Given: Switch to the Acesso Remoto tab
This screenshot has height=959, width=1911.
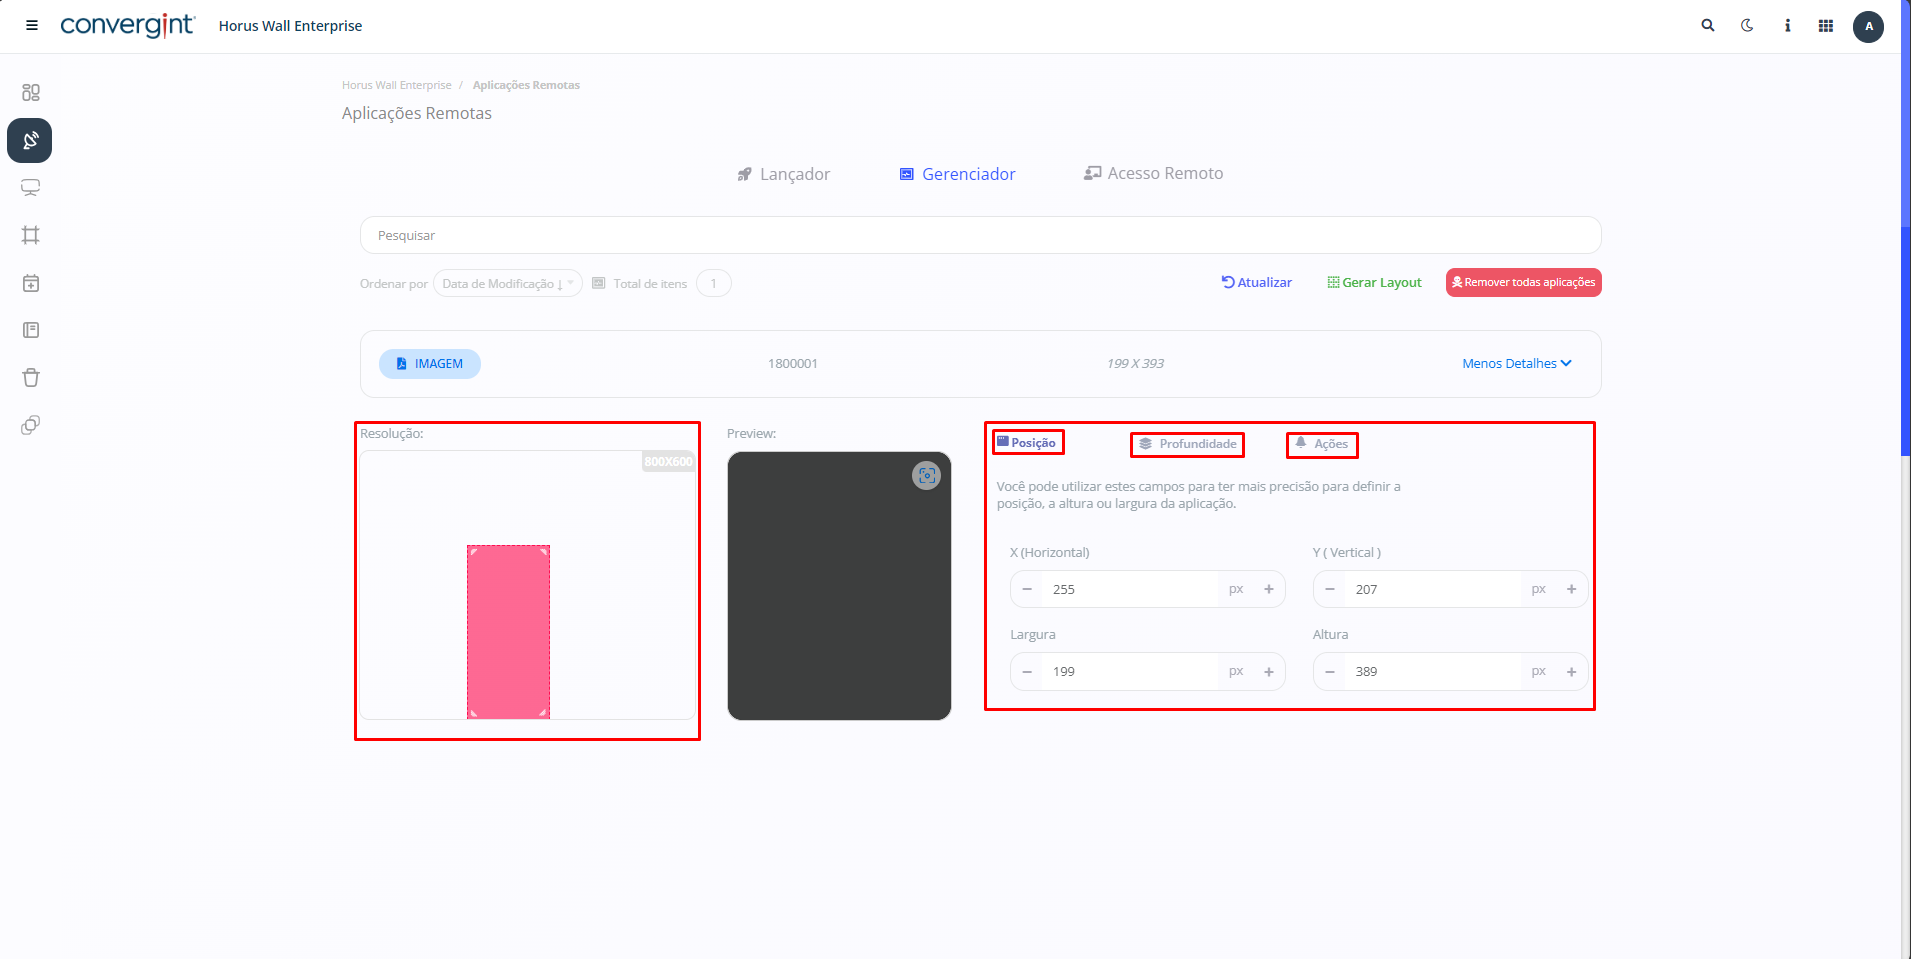Looking at the screenshot, I should tap(1153, 174).
